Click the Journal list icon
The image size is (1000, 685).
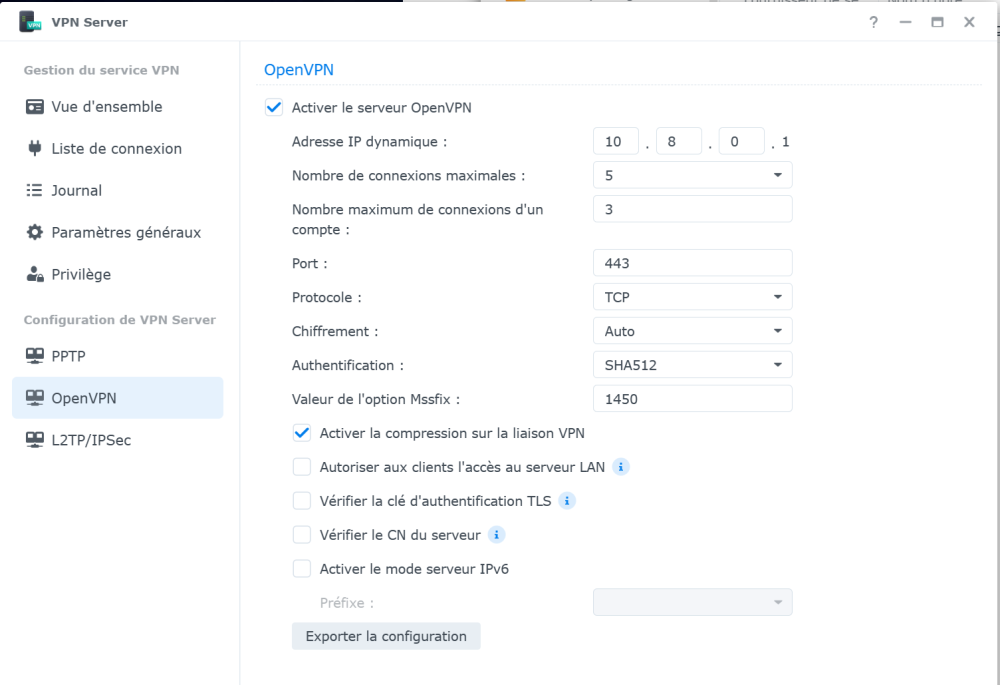35,191
